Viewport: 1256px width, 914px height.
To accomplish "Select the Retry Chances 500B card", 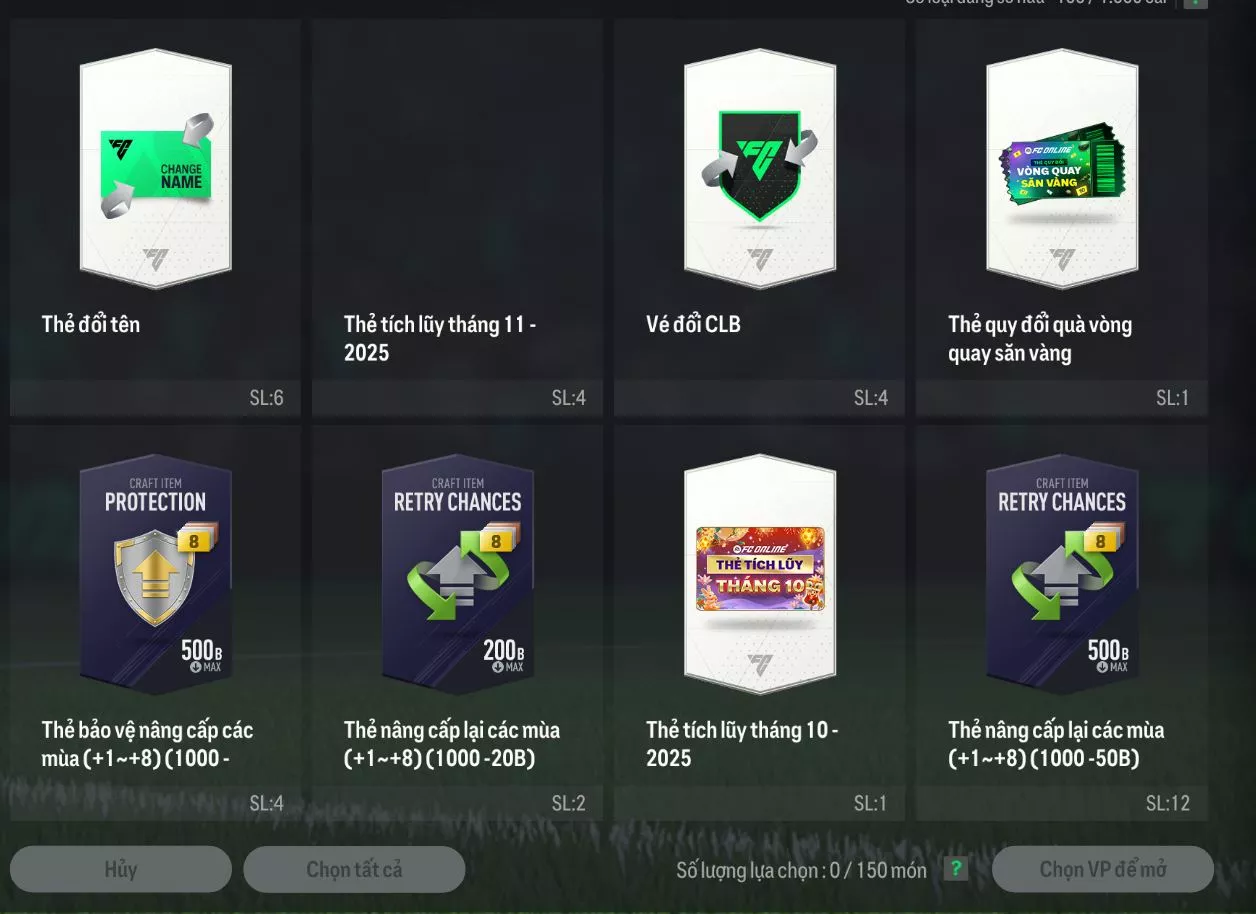I will (1062, 575).
